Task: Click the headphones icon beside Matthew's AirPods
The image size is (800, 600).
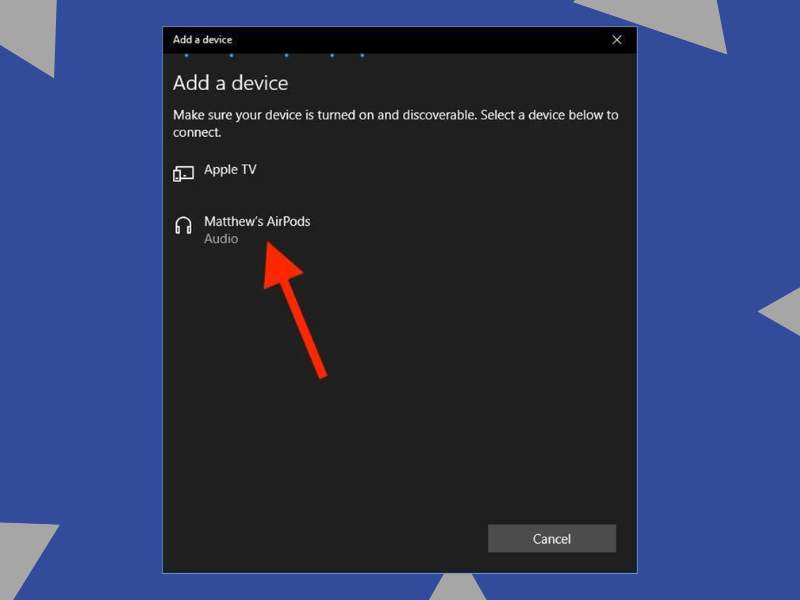Action: pyautogui.click(x=183, y=225)
